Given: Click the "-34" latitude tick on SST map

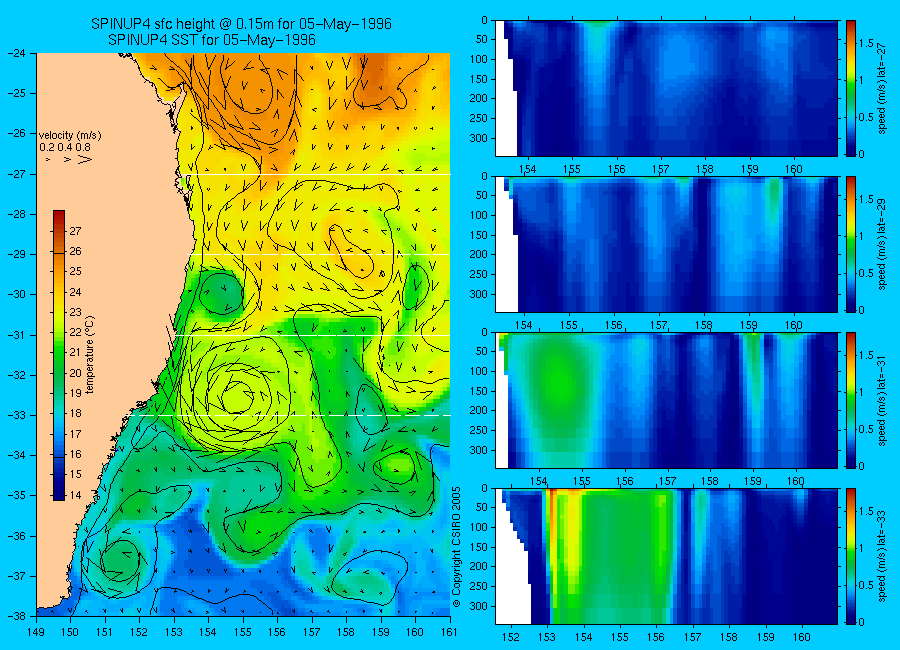Looking at the screenshot, I should tap(17, 455).
